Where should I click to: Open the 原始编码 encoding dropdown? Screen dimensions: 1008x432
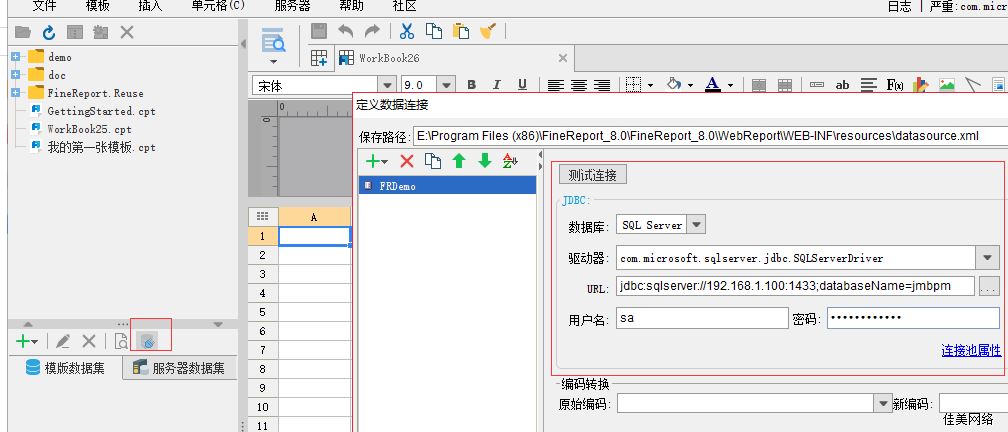click(883, 404)
